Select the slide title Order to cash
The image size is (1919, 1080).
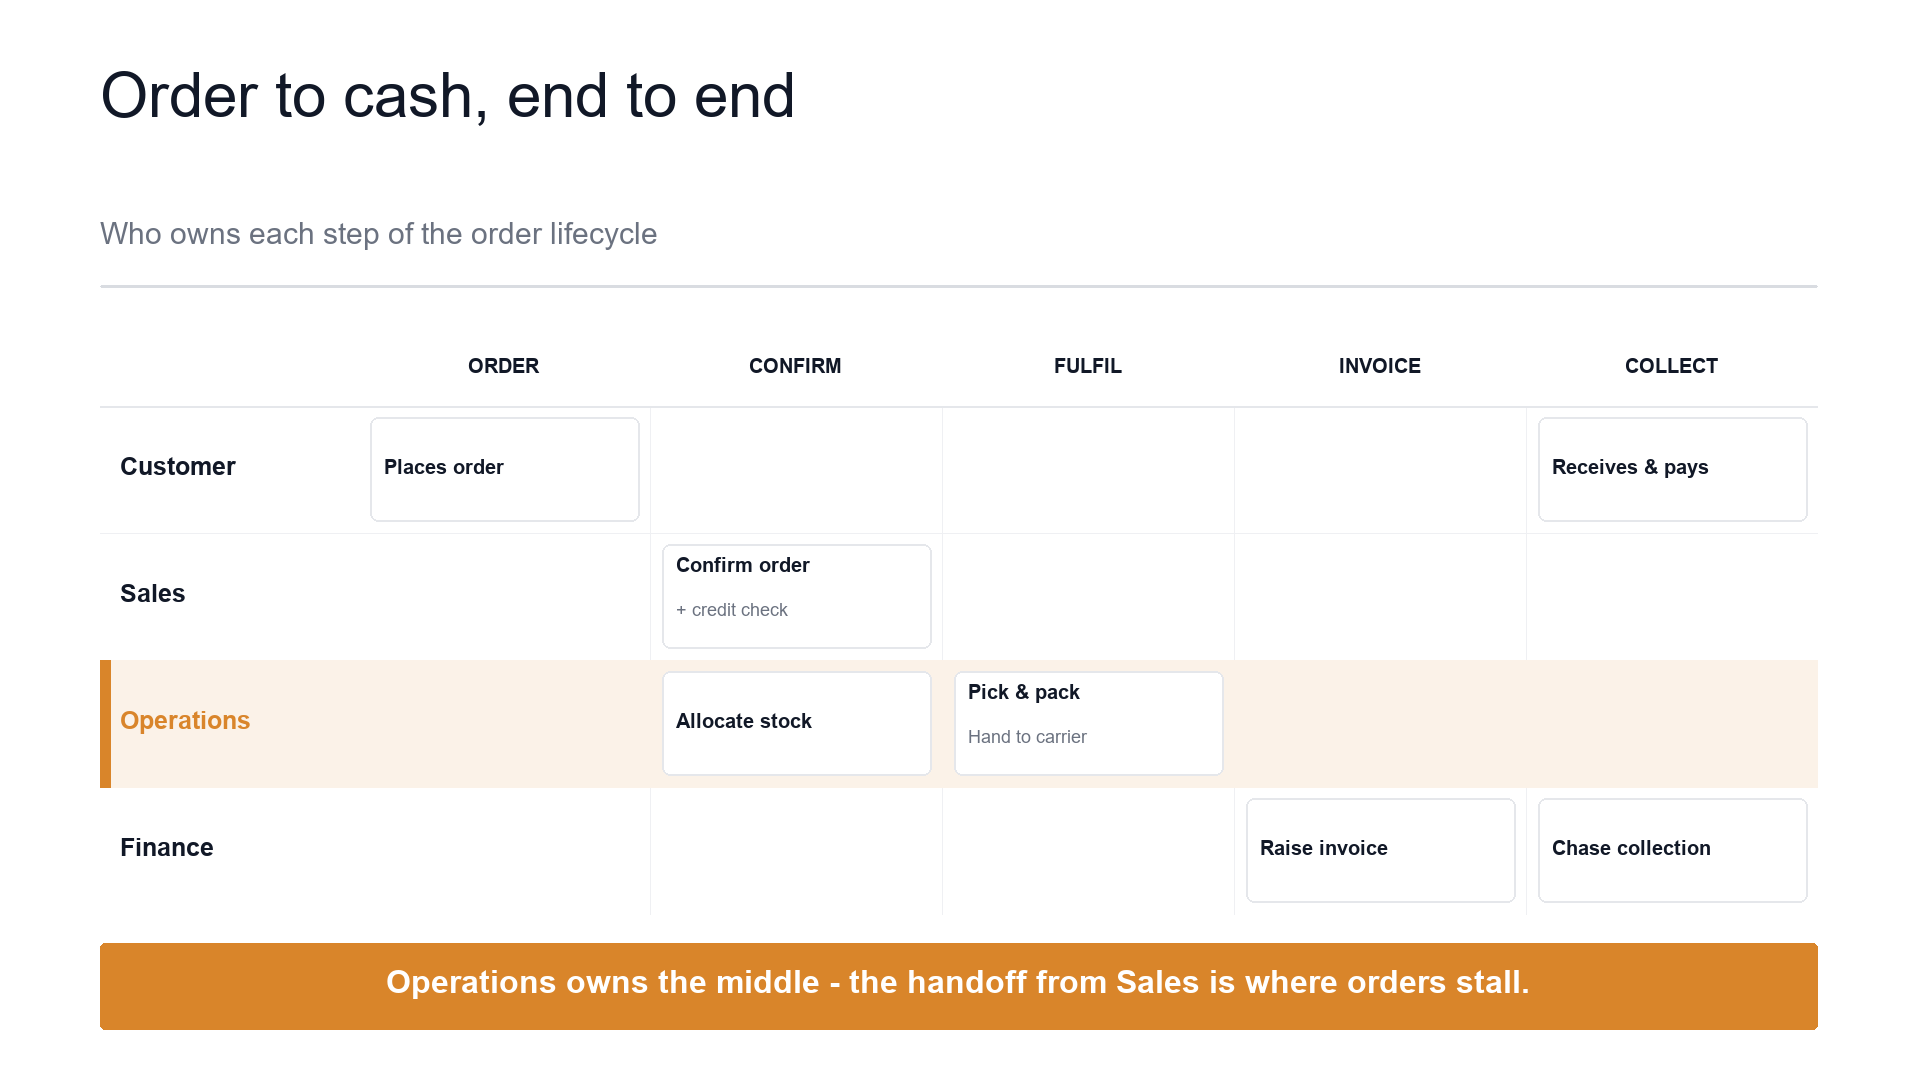(x=448, y=96)
